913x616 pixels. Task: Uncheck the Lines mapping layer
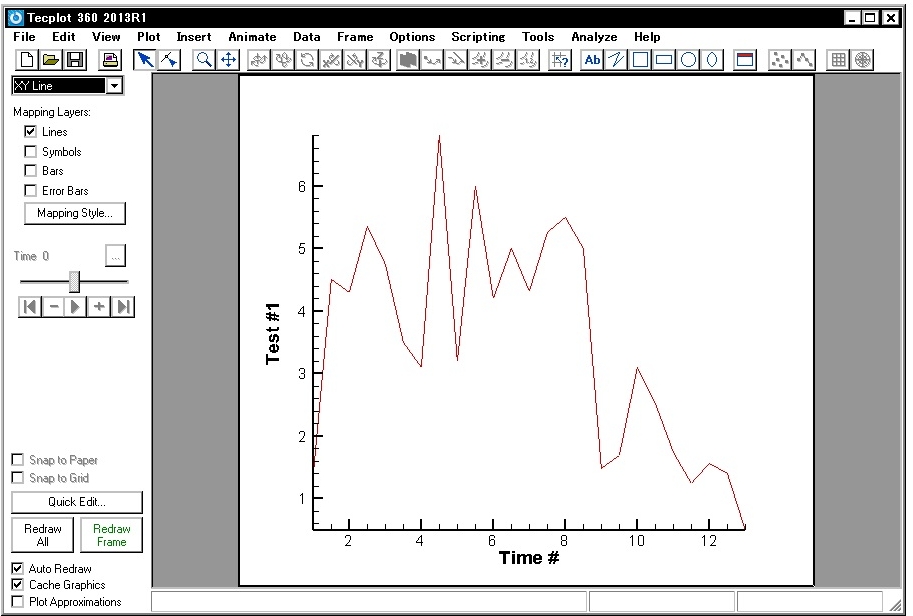click(x=30, y=132)
